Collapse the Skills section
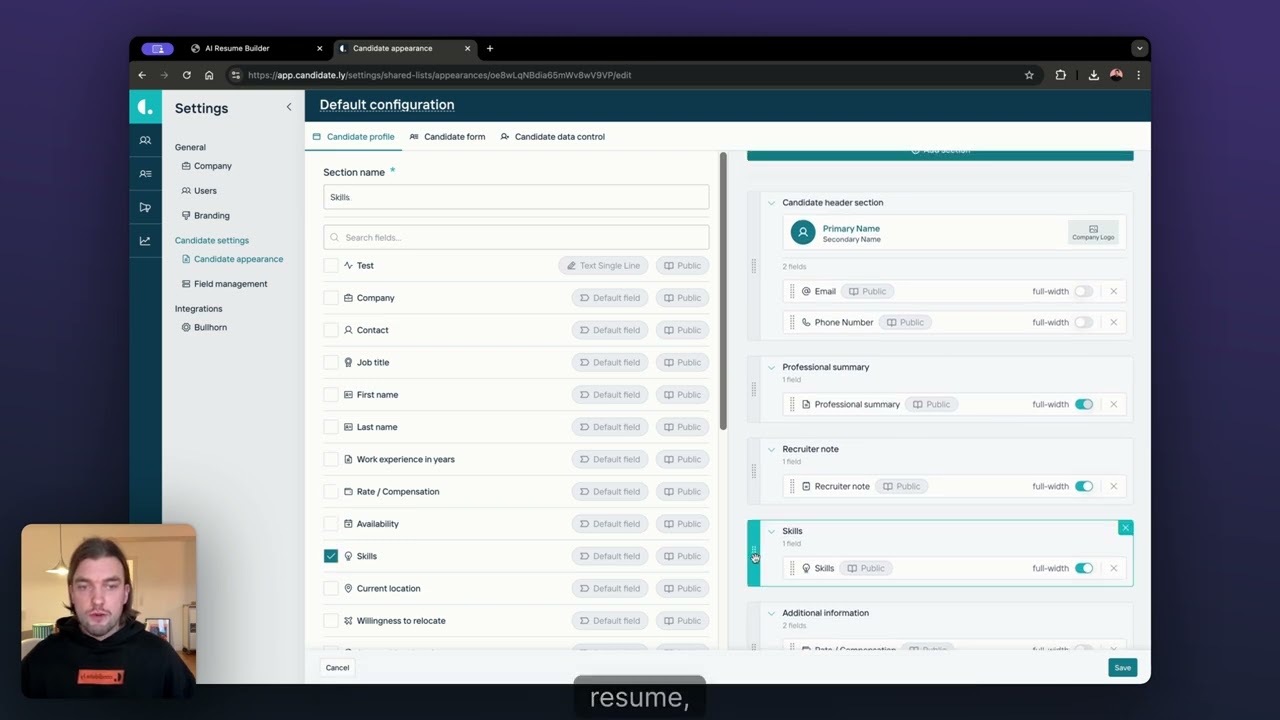 [x=771, y=531]
